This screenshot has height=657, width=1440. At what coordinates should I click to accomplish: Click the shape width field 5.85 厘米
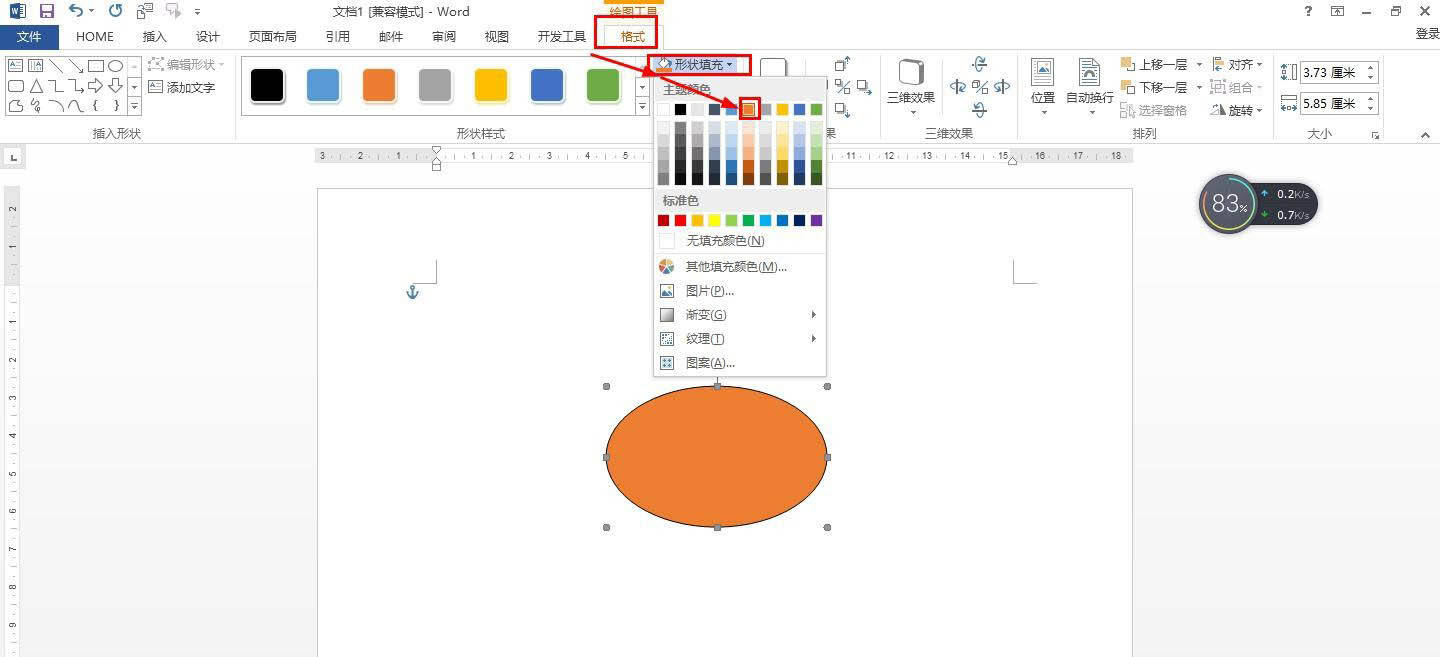coord(1339,103)
